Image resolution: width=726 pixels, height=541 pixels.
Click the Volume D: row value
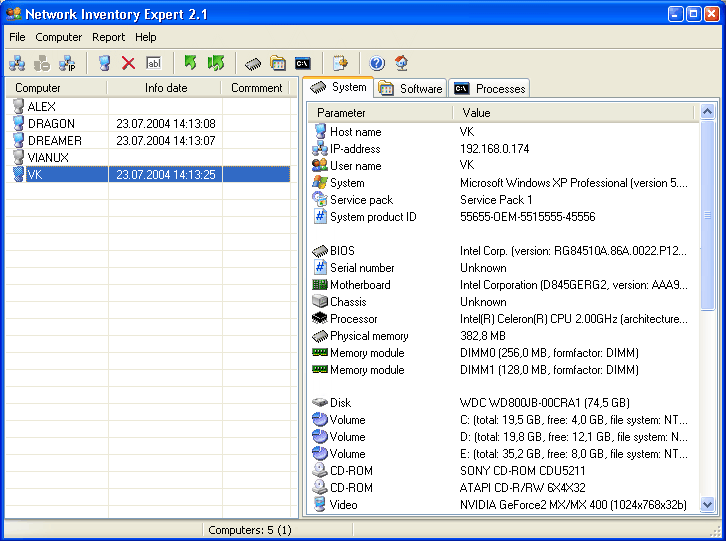[x=574, y=437]
